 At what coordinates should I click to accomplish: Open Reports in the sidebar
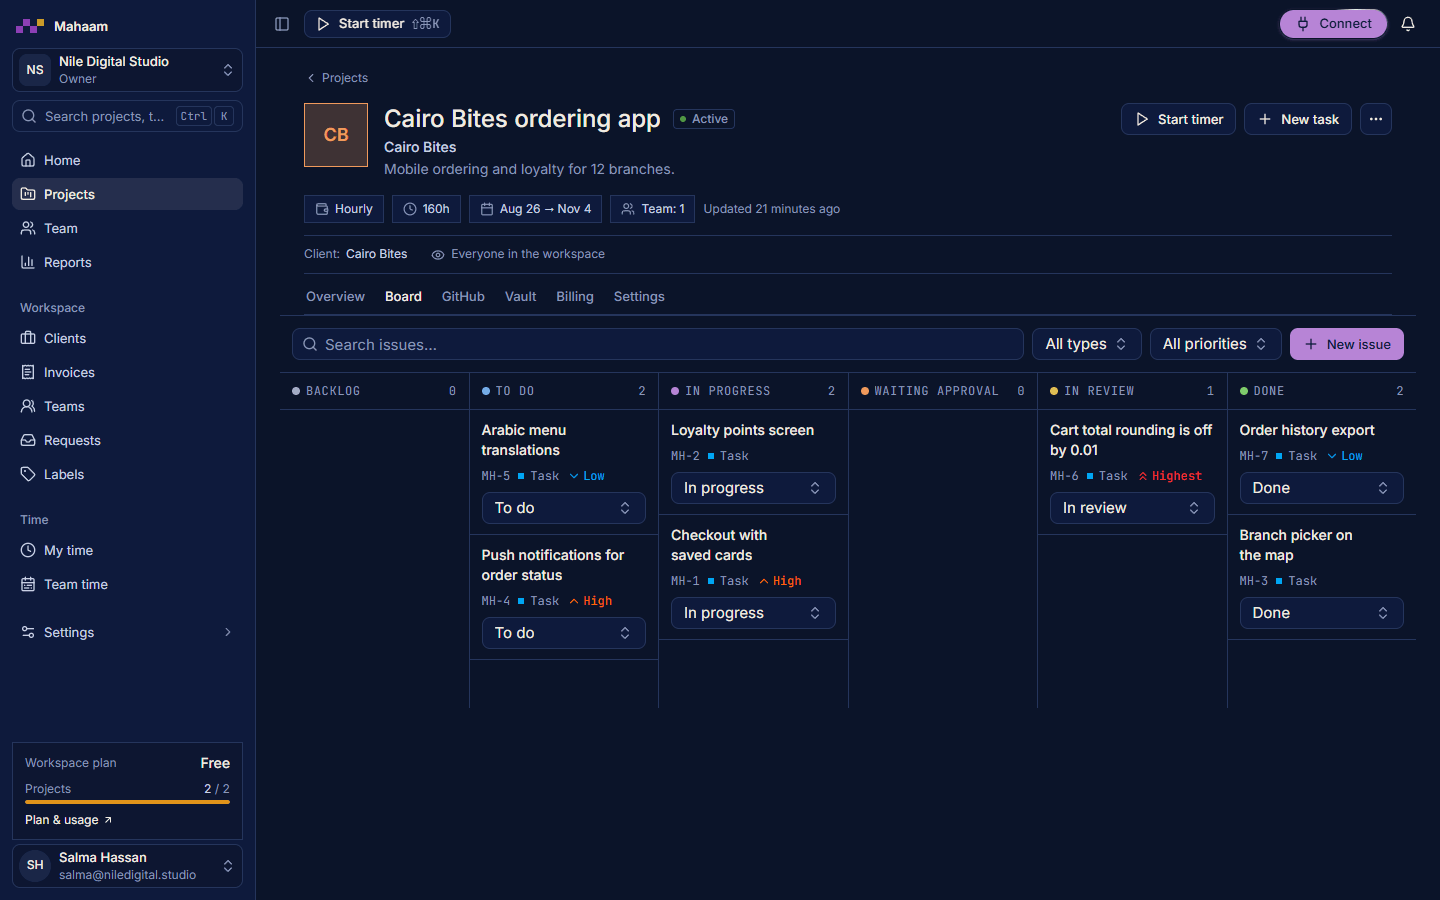[127, 262]
